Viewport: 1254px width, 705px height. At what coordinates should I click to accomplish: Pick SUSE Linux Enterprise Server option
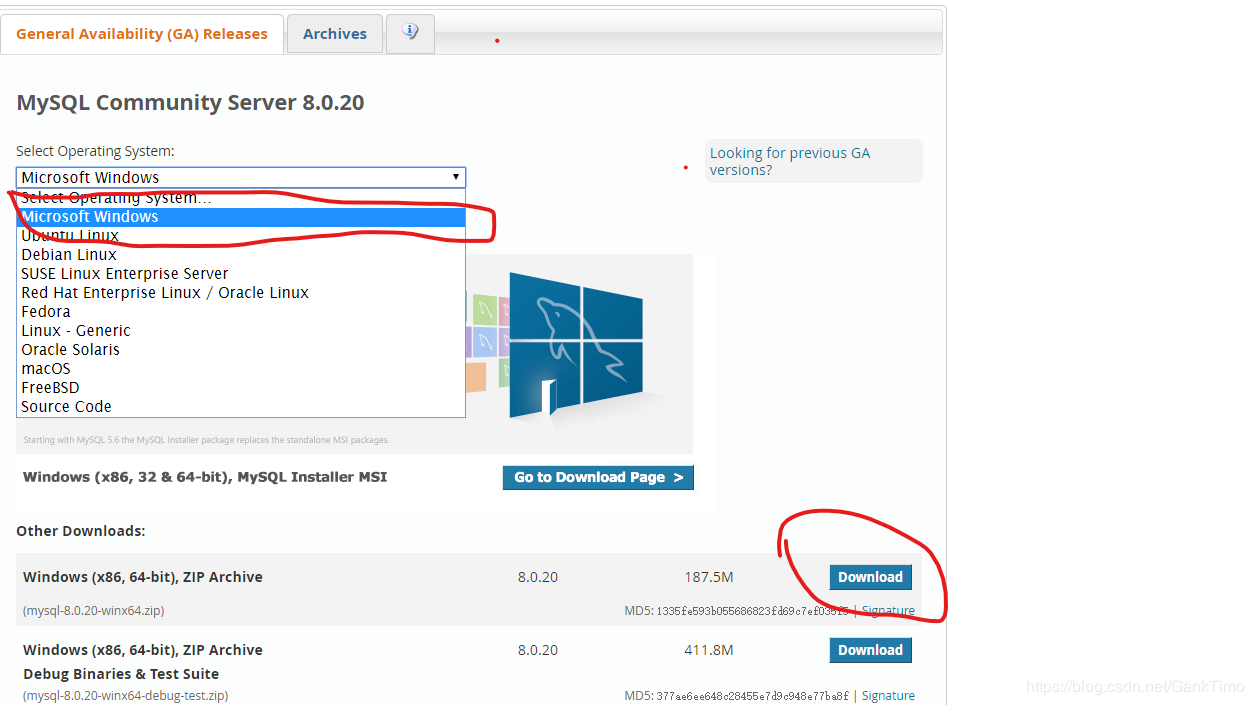241,274
